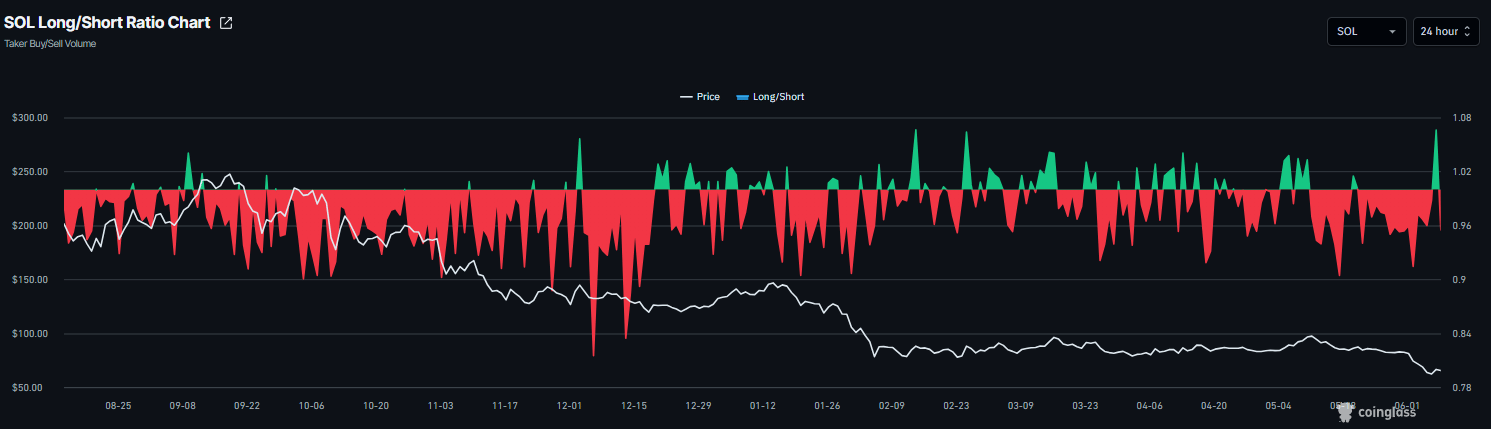1491x429 pixels.
Task: Click the 02-09 date label on axis
Action: point(892,406)
